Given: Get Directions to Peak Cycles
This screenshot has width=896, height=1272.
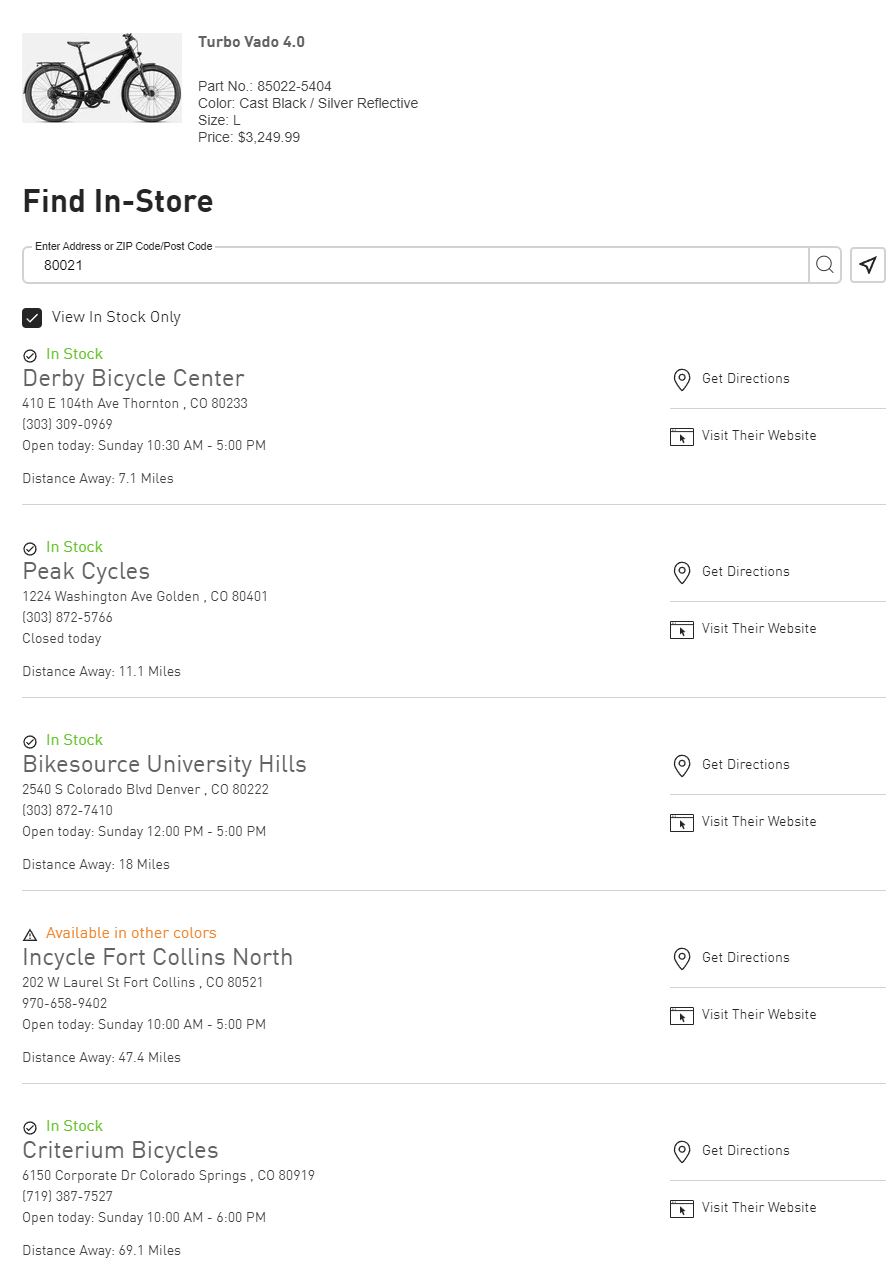Looking at the screenshot, I should (x=745, y=572).
